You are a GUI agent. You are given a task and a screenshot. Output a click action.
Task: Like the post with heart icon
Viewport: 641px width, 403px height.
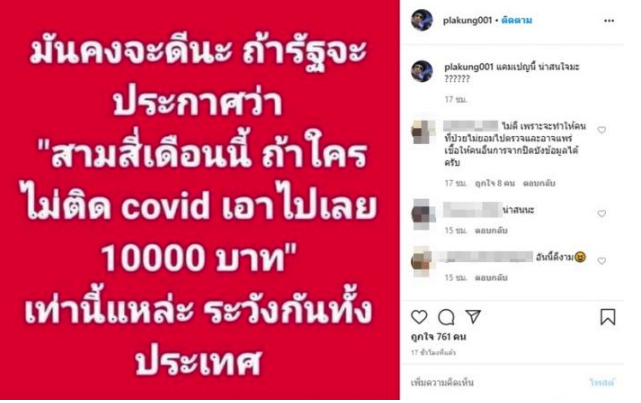(x=419, y=317)
